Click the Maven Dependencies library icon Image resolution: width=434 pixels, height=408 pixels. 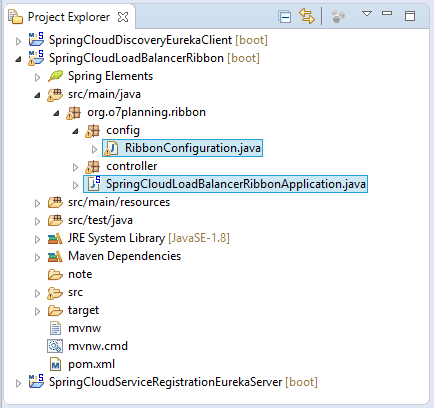(55, 256)
